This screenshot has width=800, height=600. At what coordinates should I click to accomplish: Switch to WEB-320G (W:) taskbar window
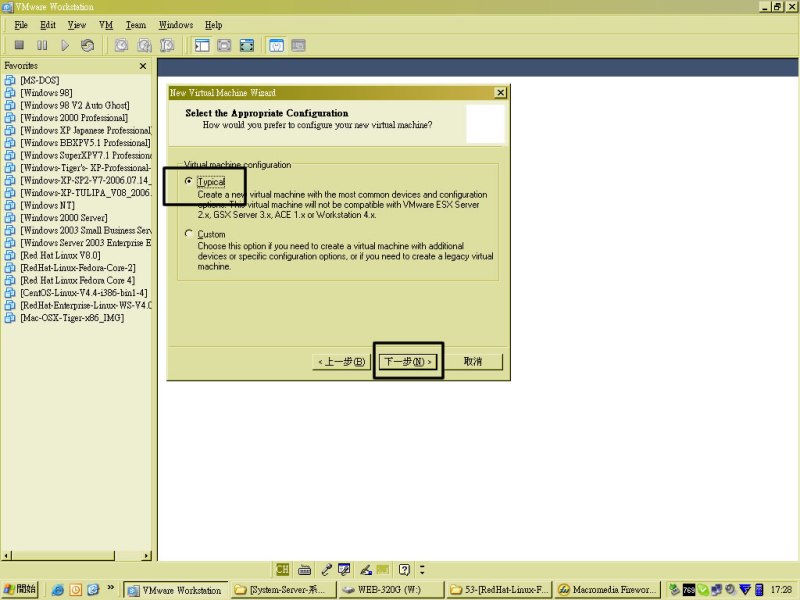point(389,590)
